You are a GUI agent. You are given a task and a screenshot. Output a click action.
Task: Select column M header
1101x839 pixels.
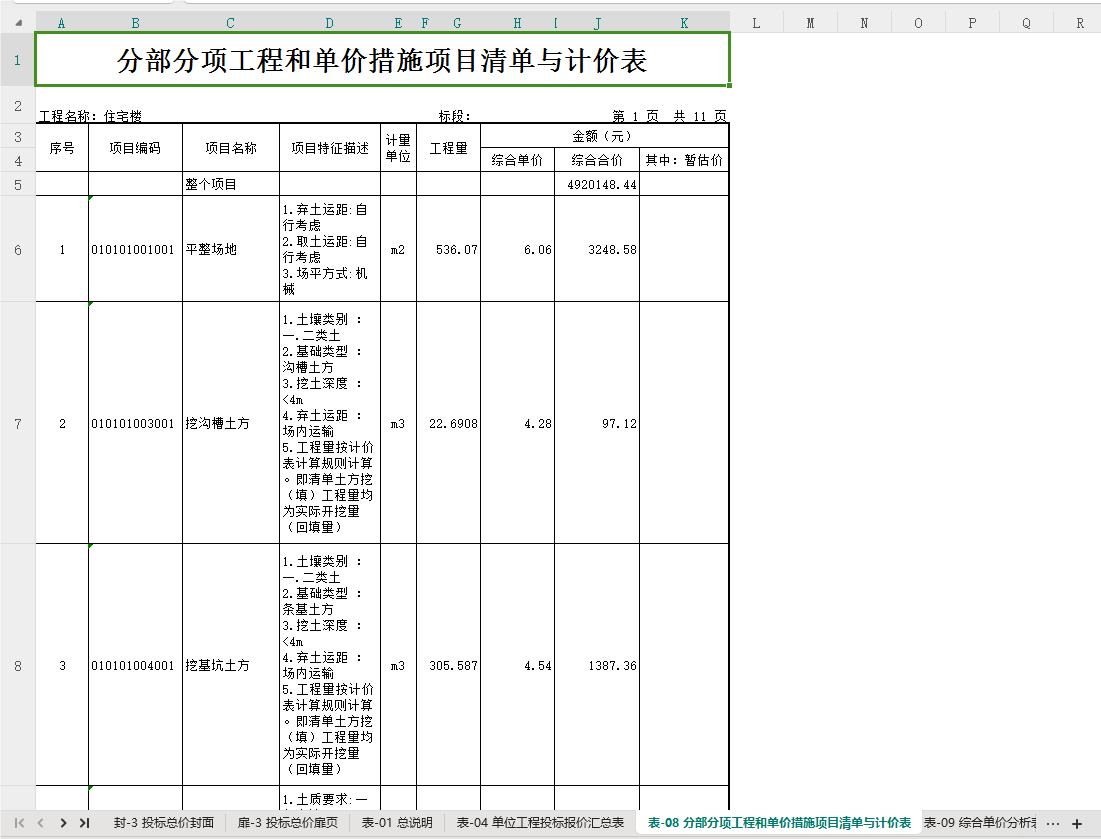point(810,23)
